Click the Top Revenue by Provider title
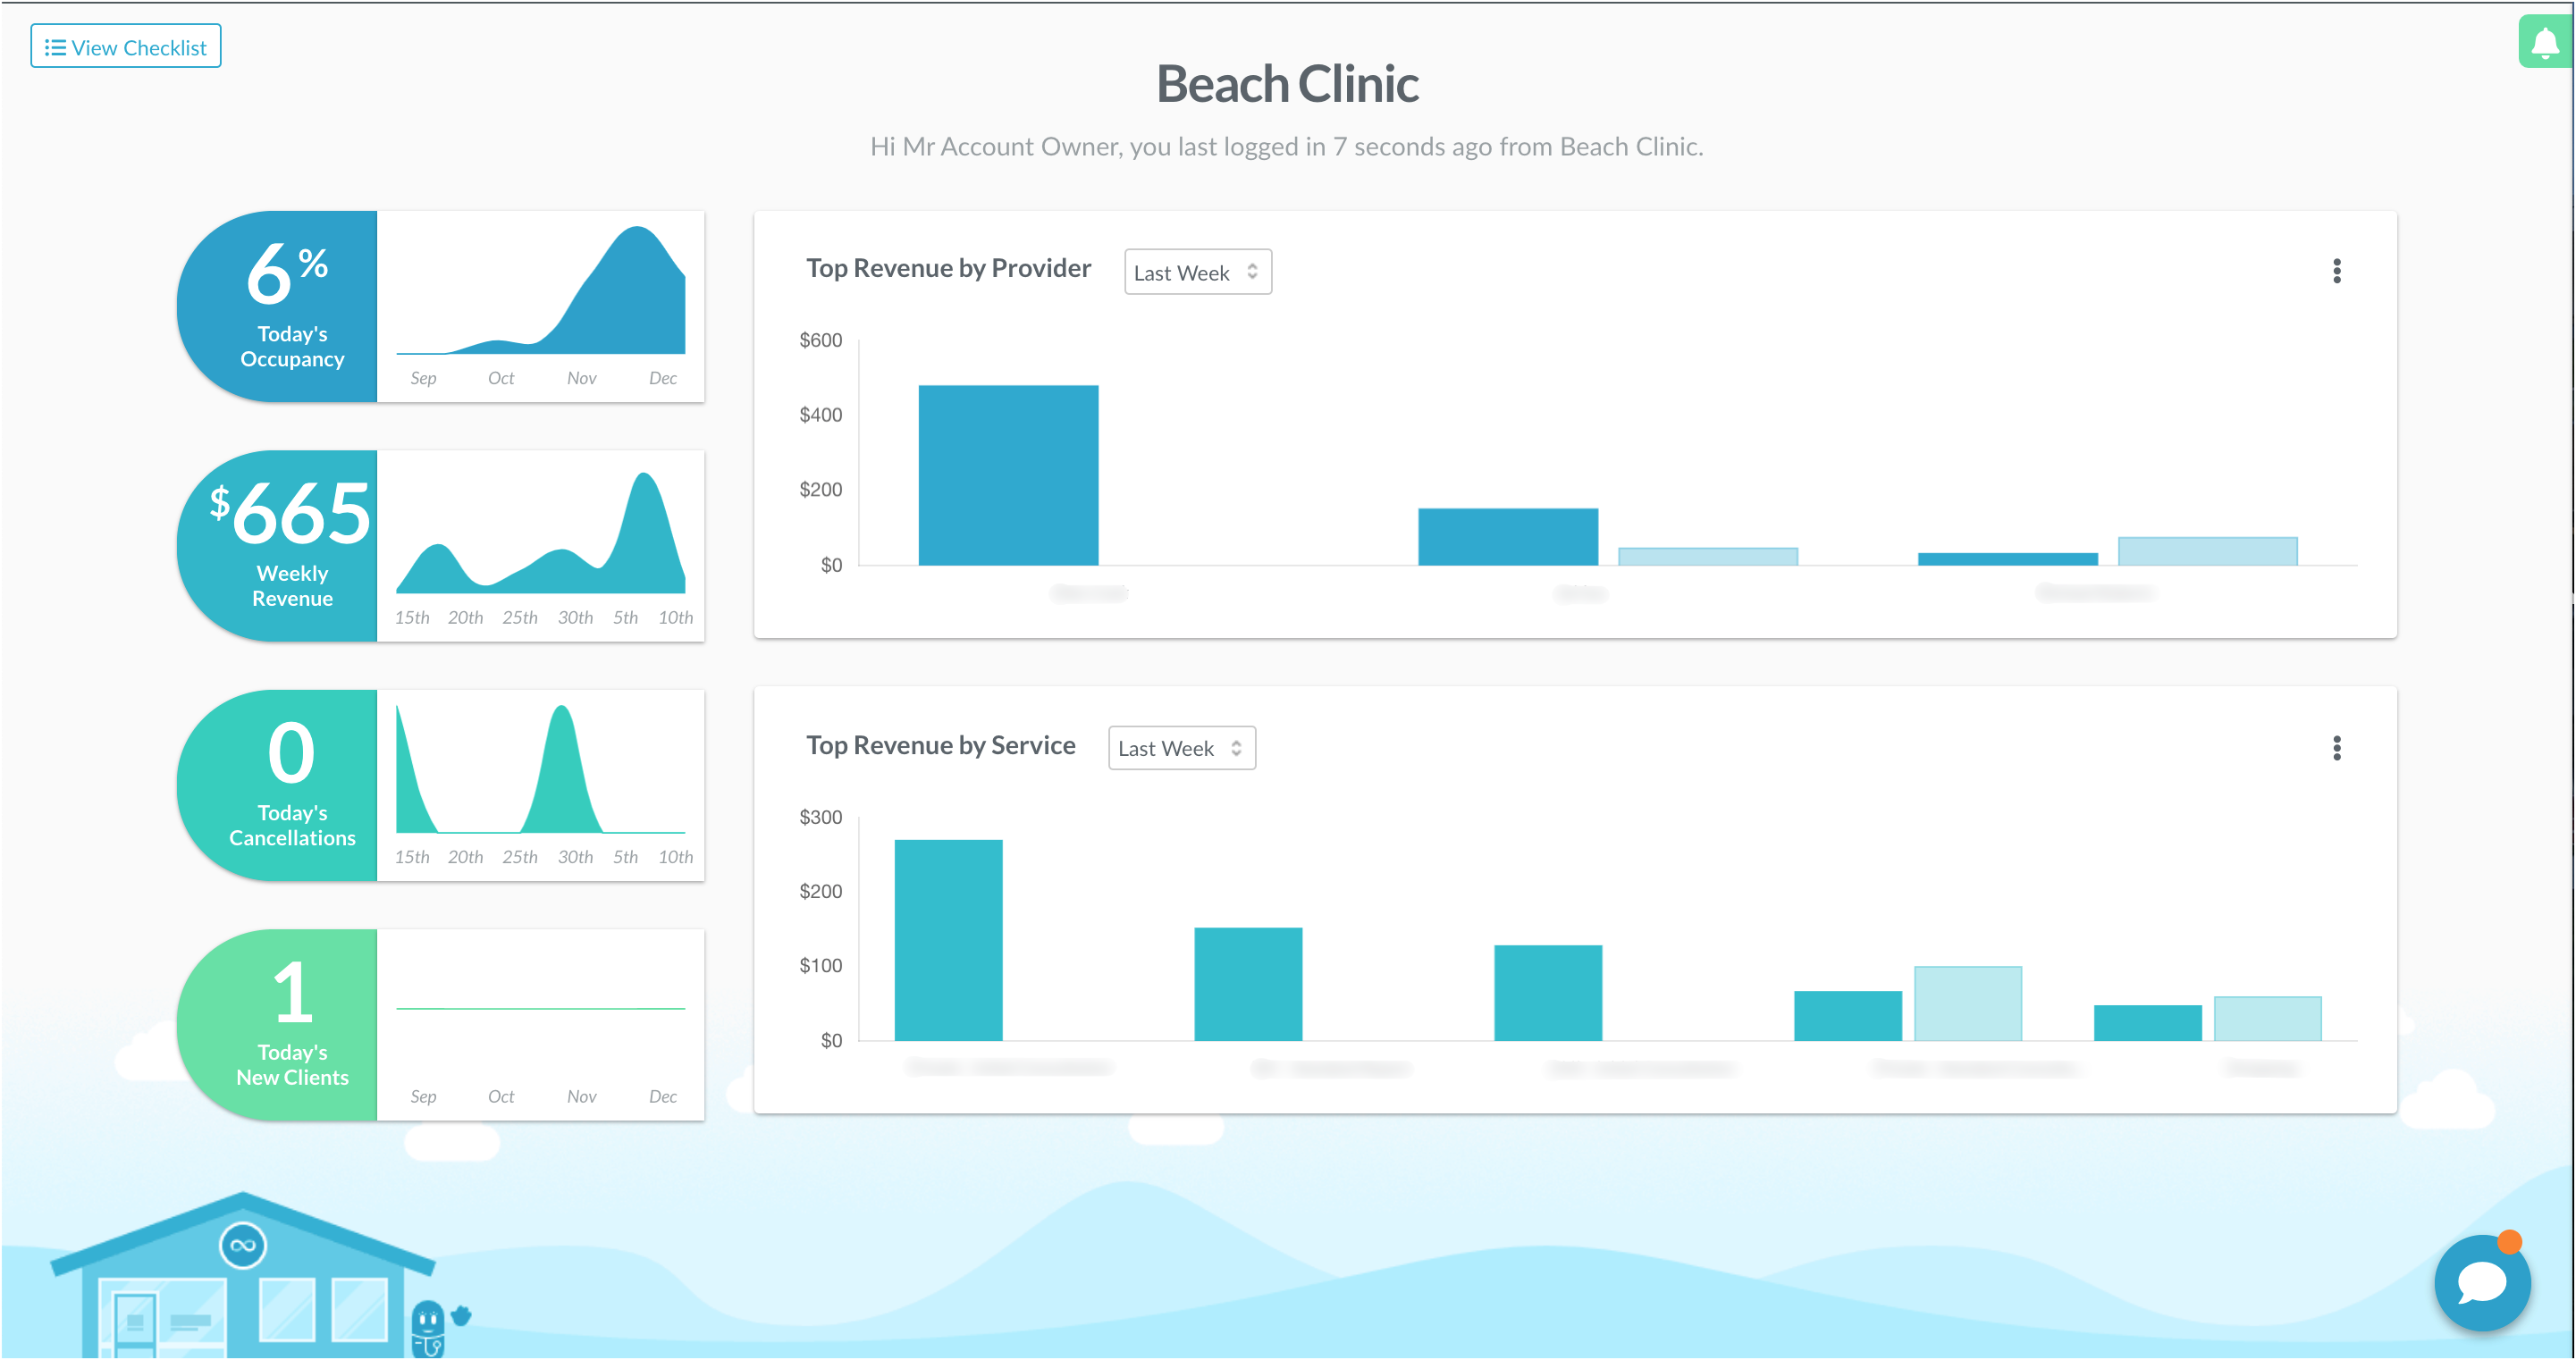 948,268
